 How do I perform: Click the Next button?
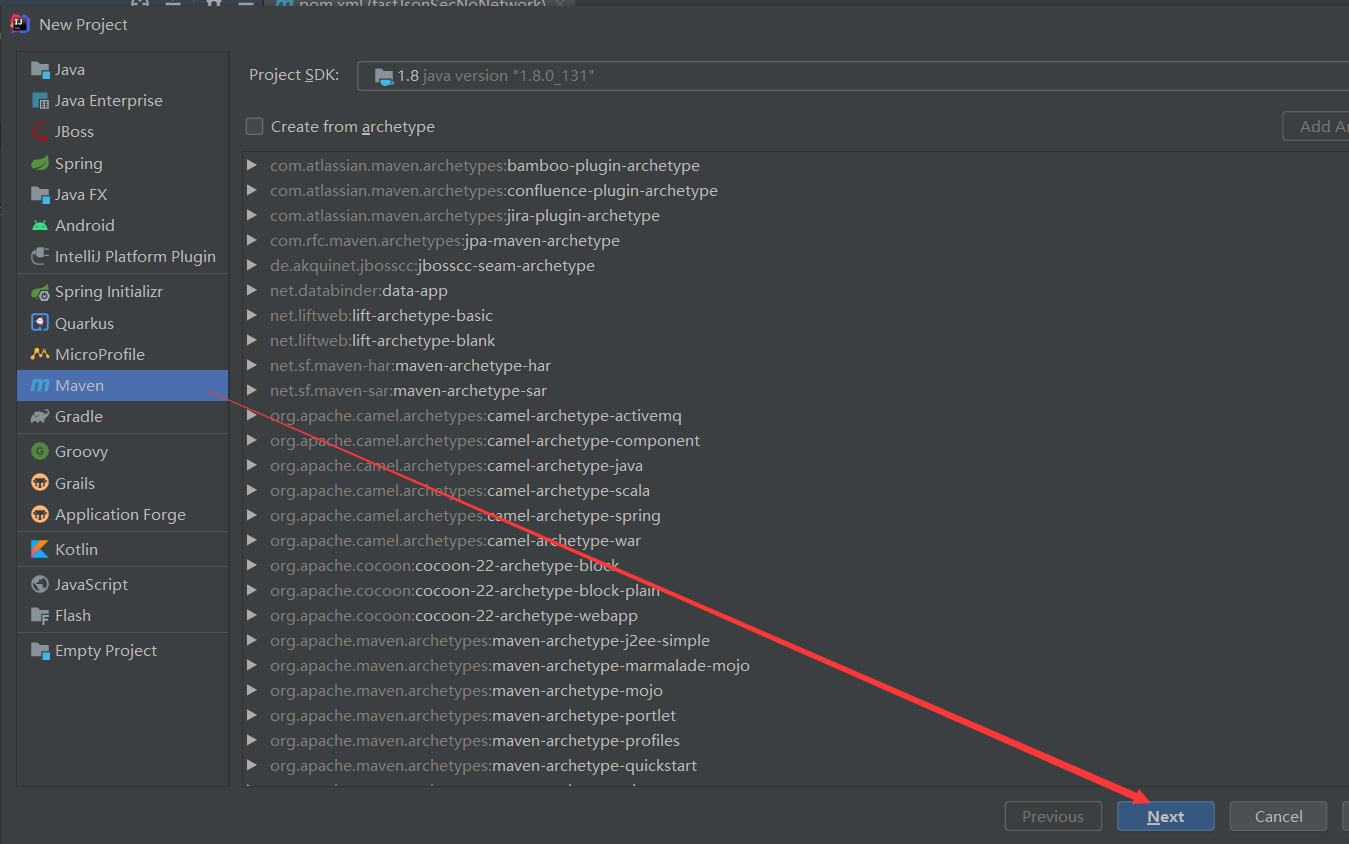tap(1165, 817)
